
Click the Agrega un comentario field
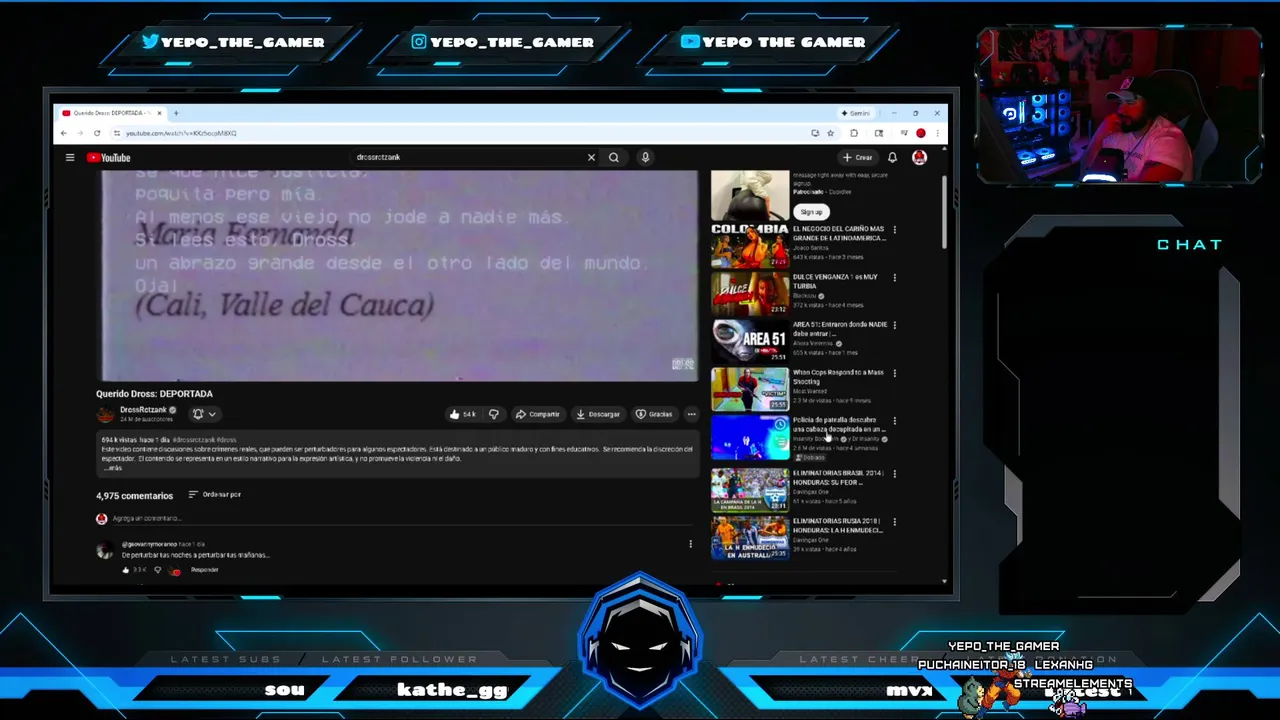point(400,518)
